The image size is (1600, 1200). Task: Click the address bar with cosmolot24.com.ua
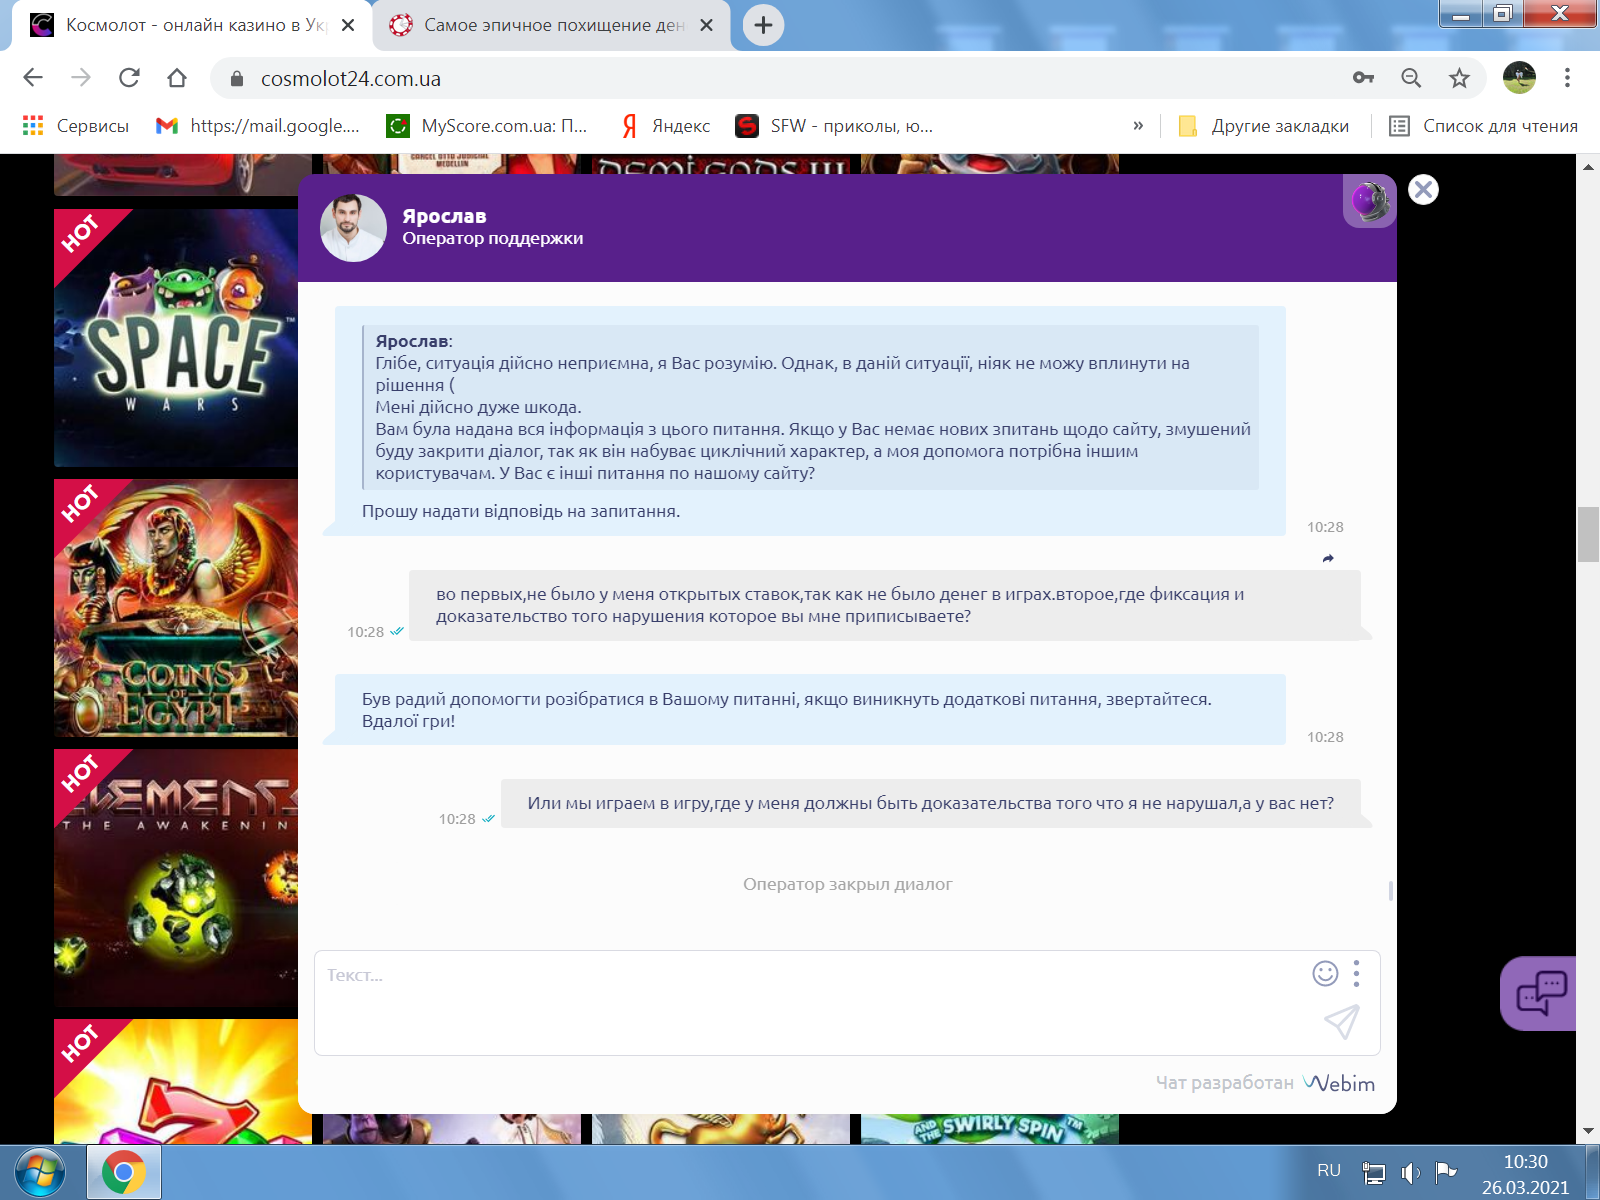(x=780, y=78)
